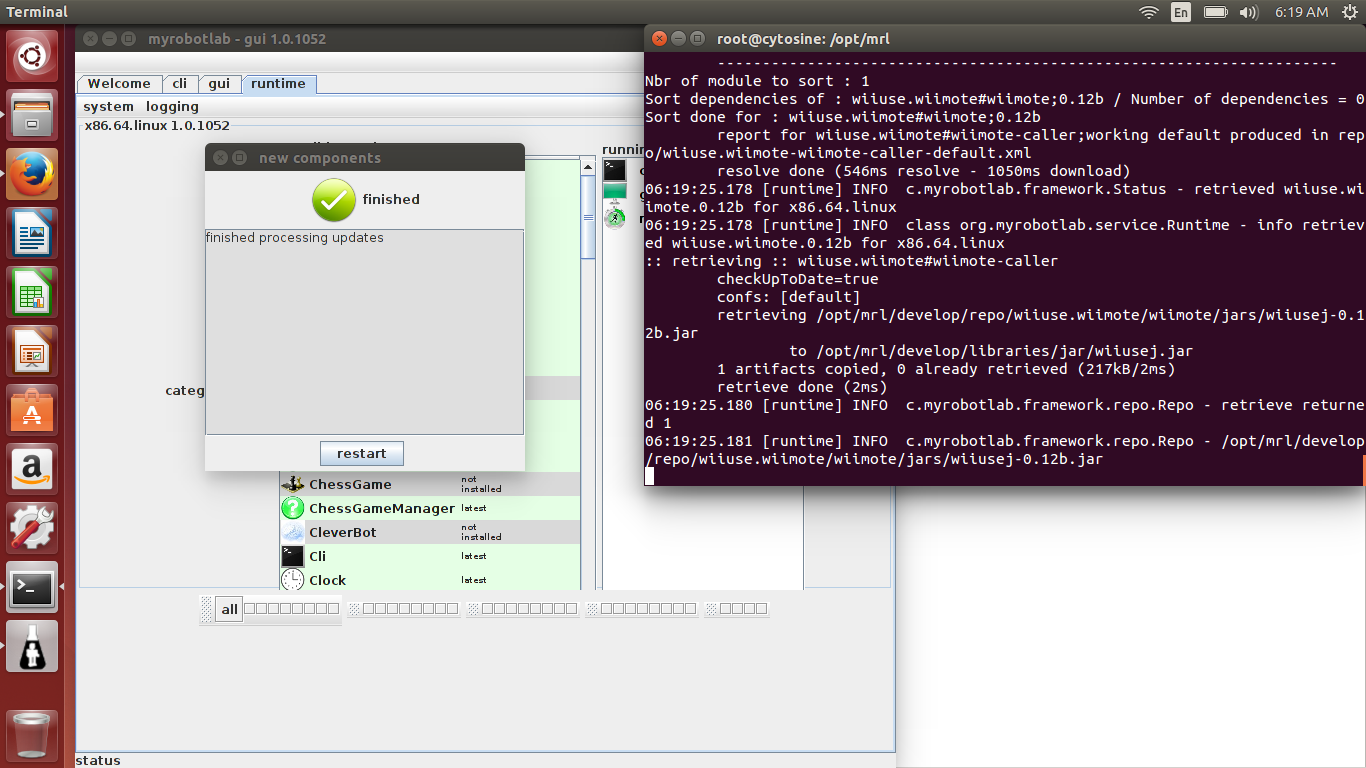Viewport: 1366px width, 768px height.
Task: Open the battery indicator menu
Action: [x=1215, y=12]
